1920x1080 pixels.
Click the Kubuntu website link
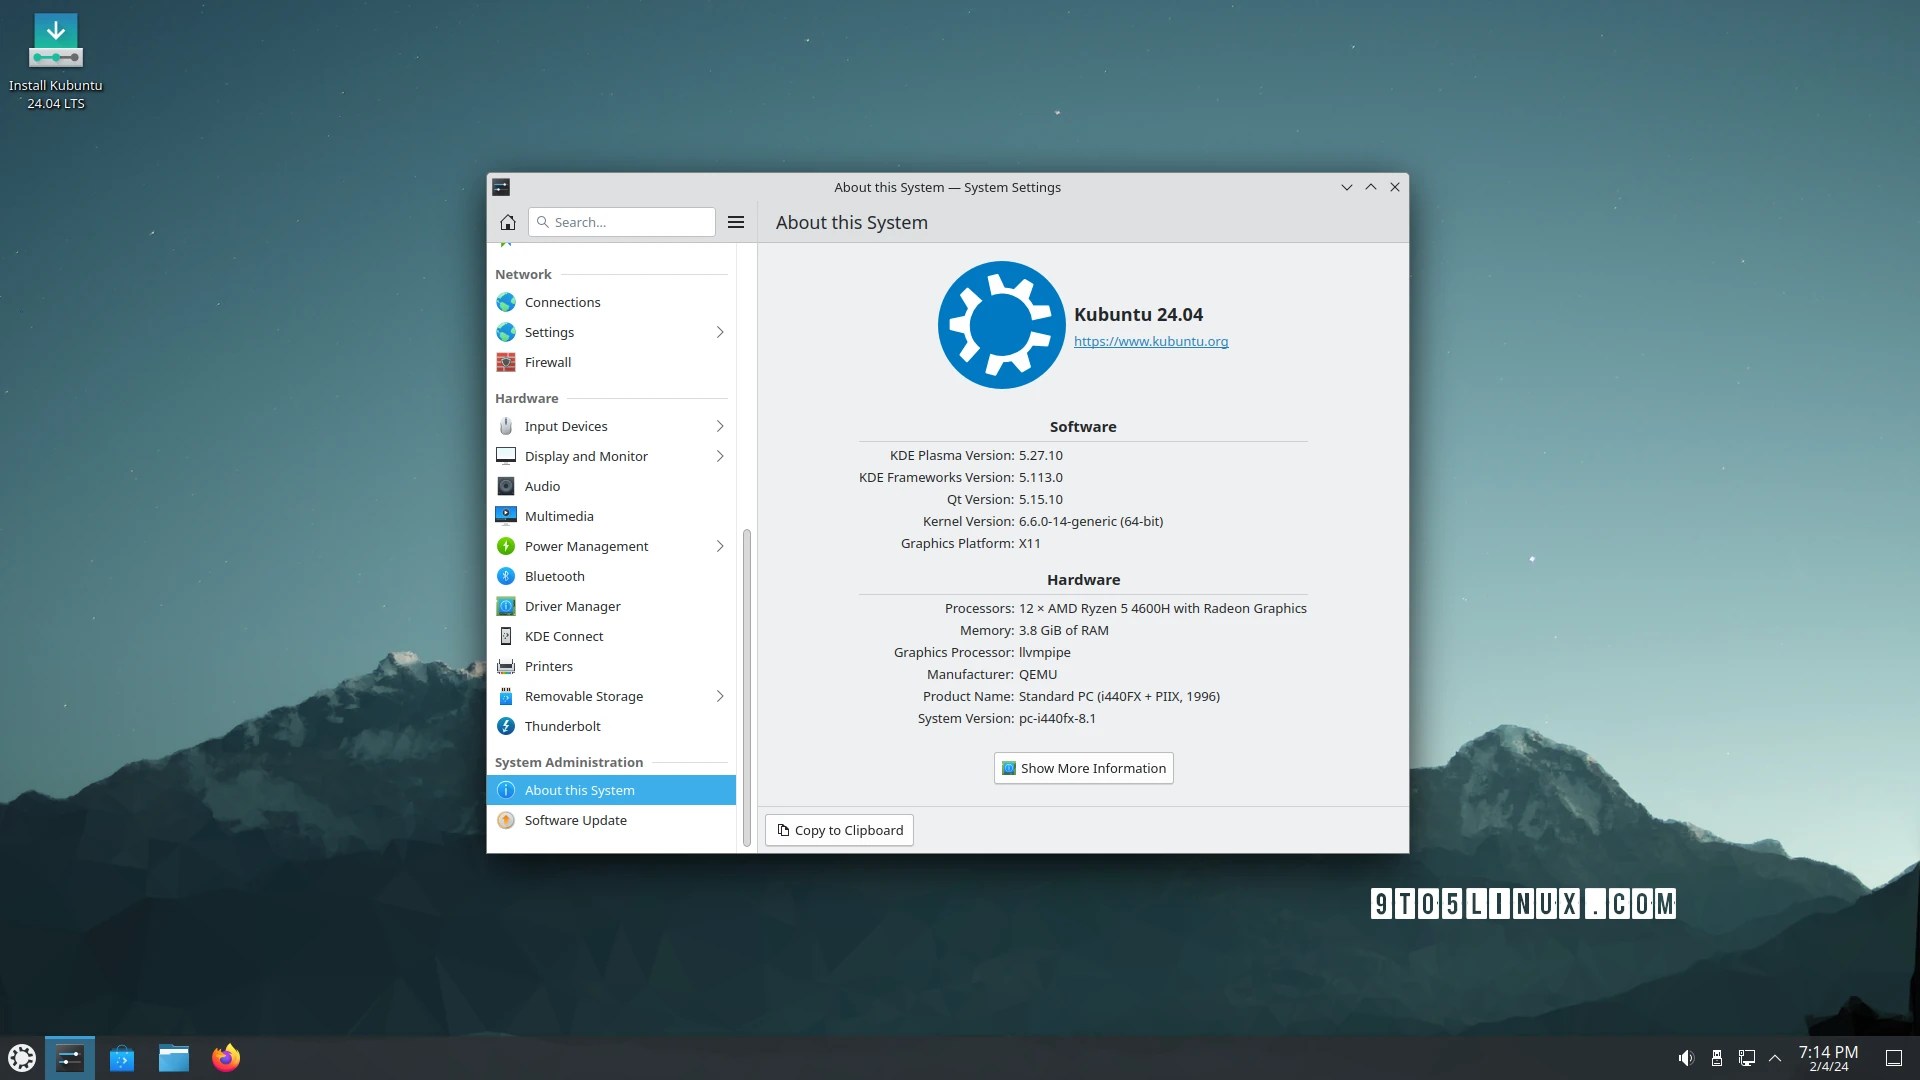(x=1151, y=342)
